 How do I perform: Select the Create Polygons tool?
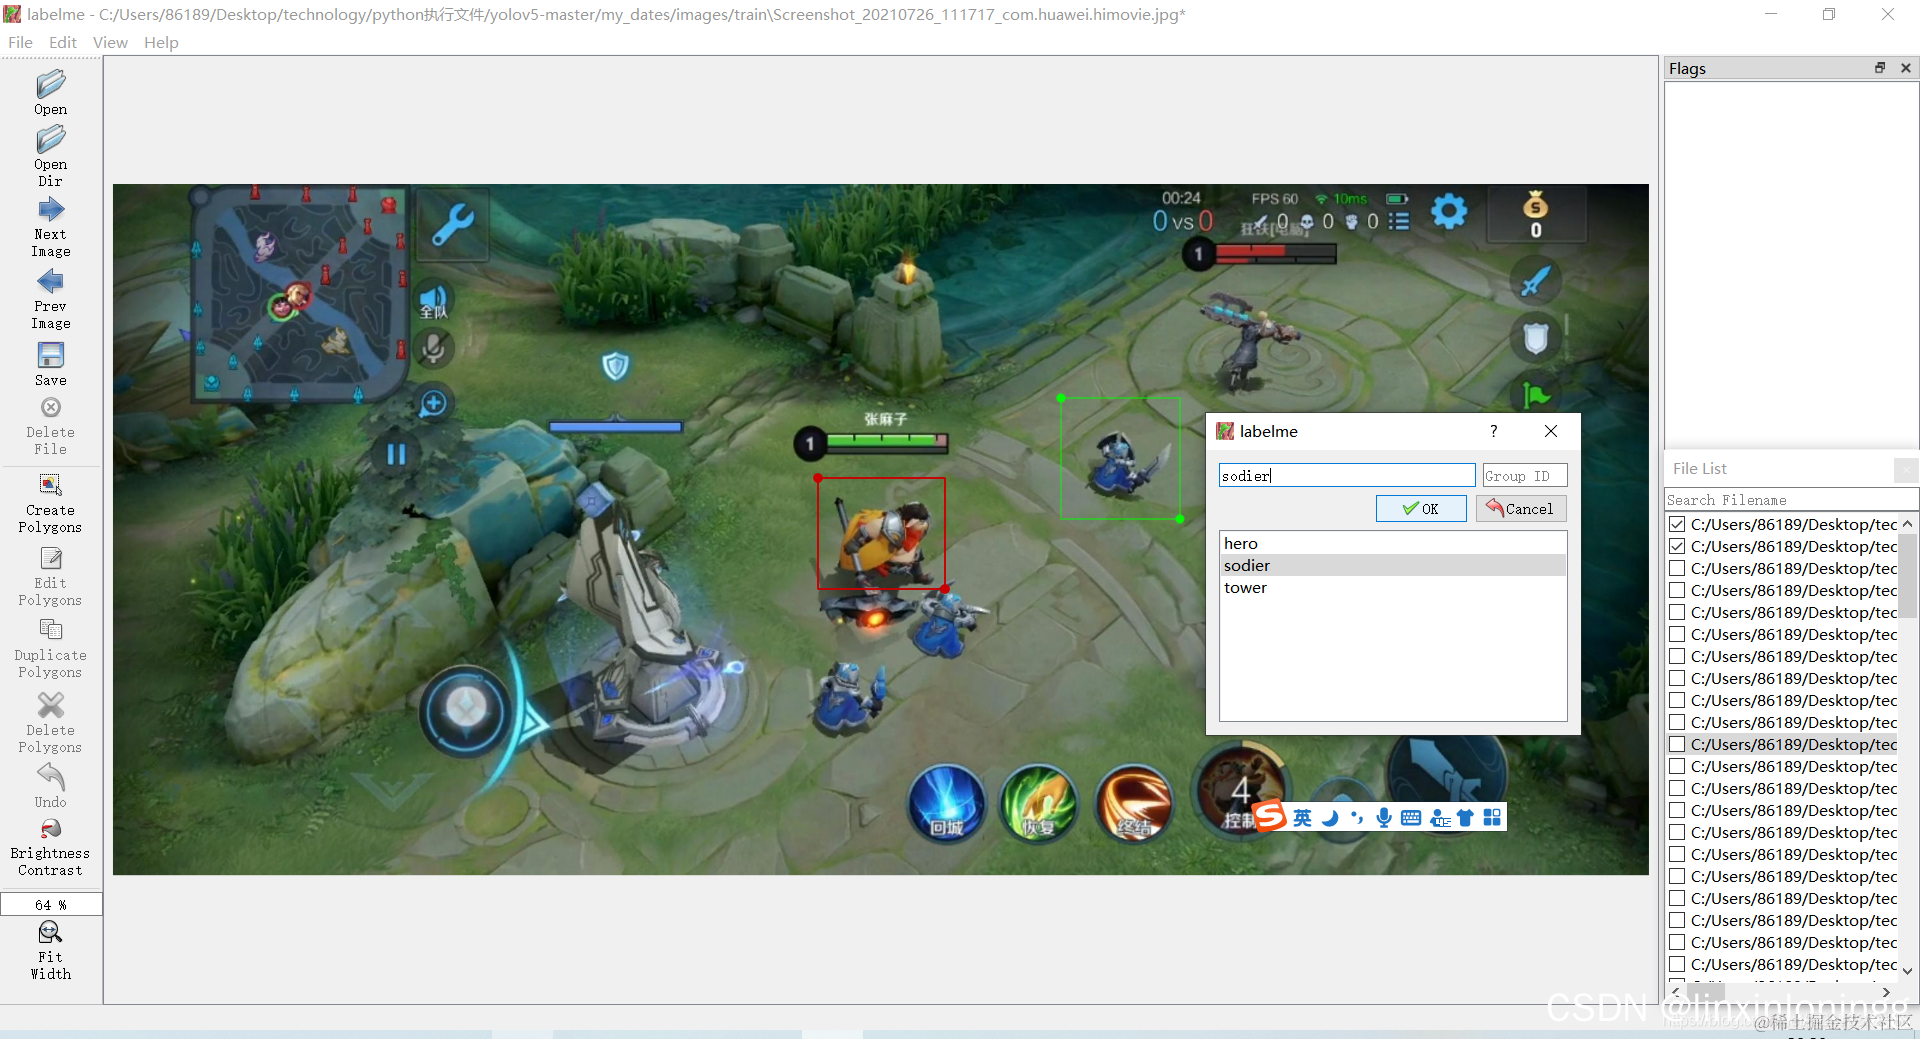click(x=50, y=503)
